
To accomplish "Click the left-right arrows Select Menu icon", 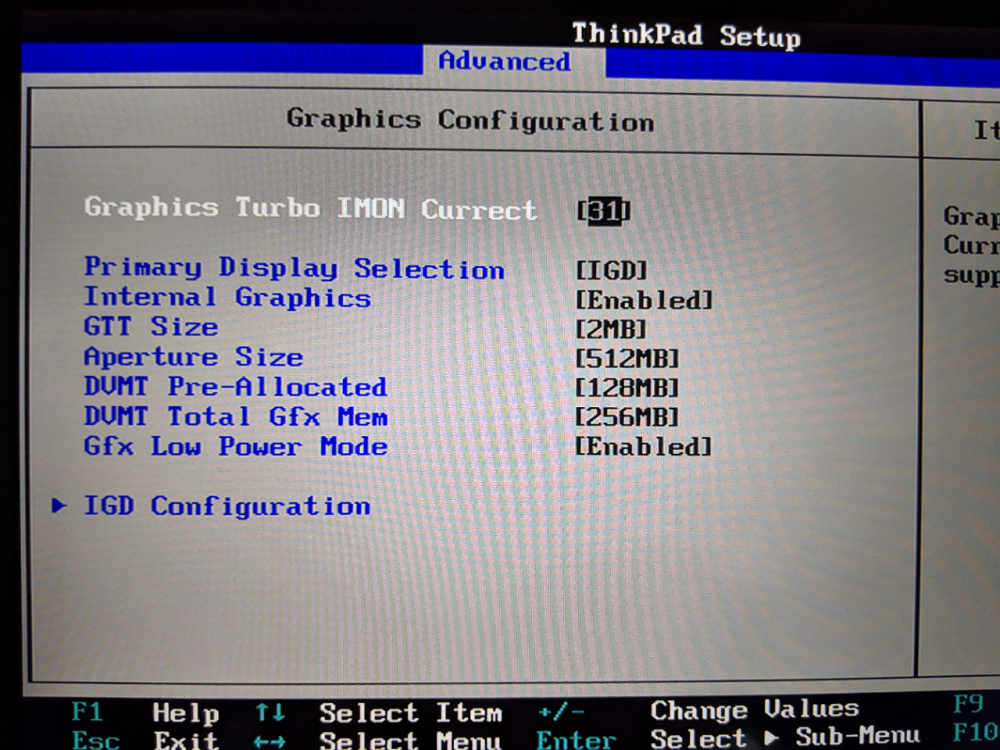I will point(270,742).
